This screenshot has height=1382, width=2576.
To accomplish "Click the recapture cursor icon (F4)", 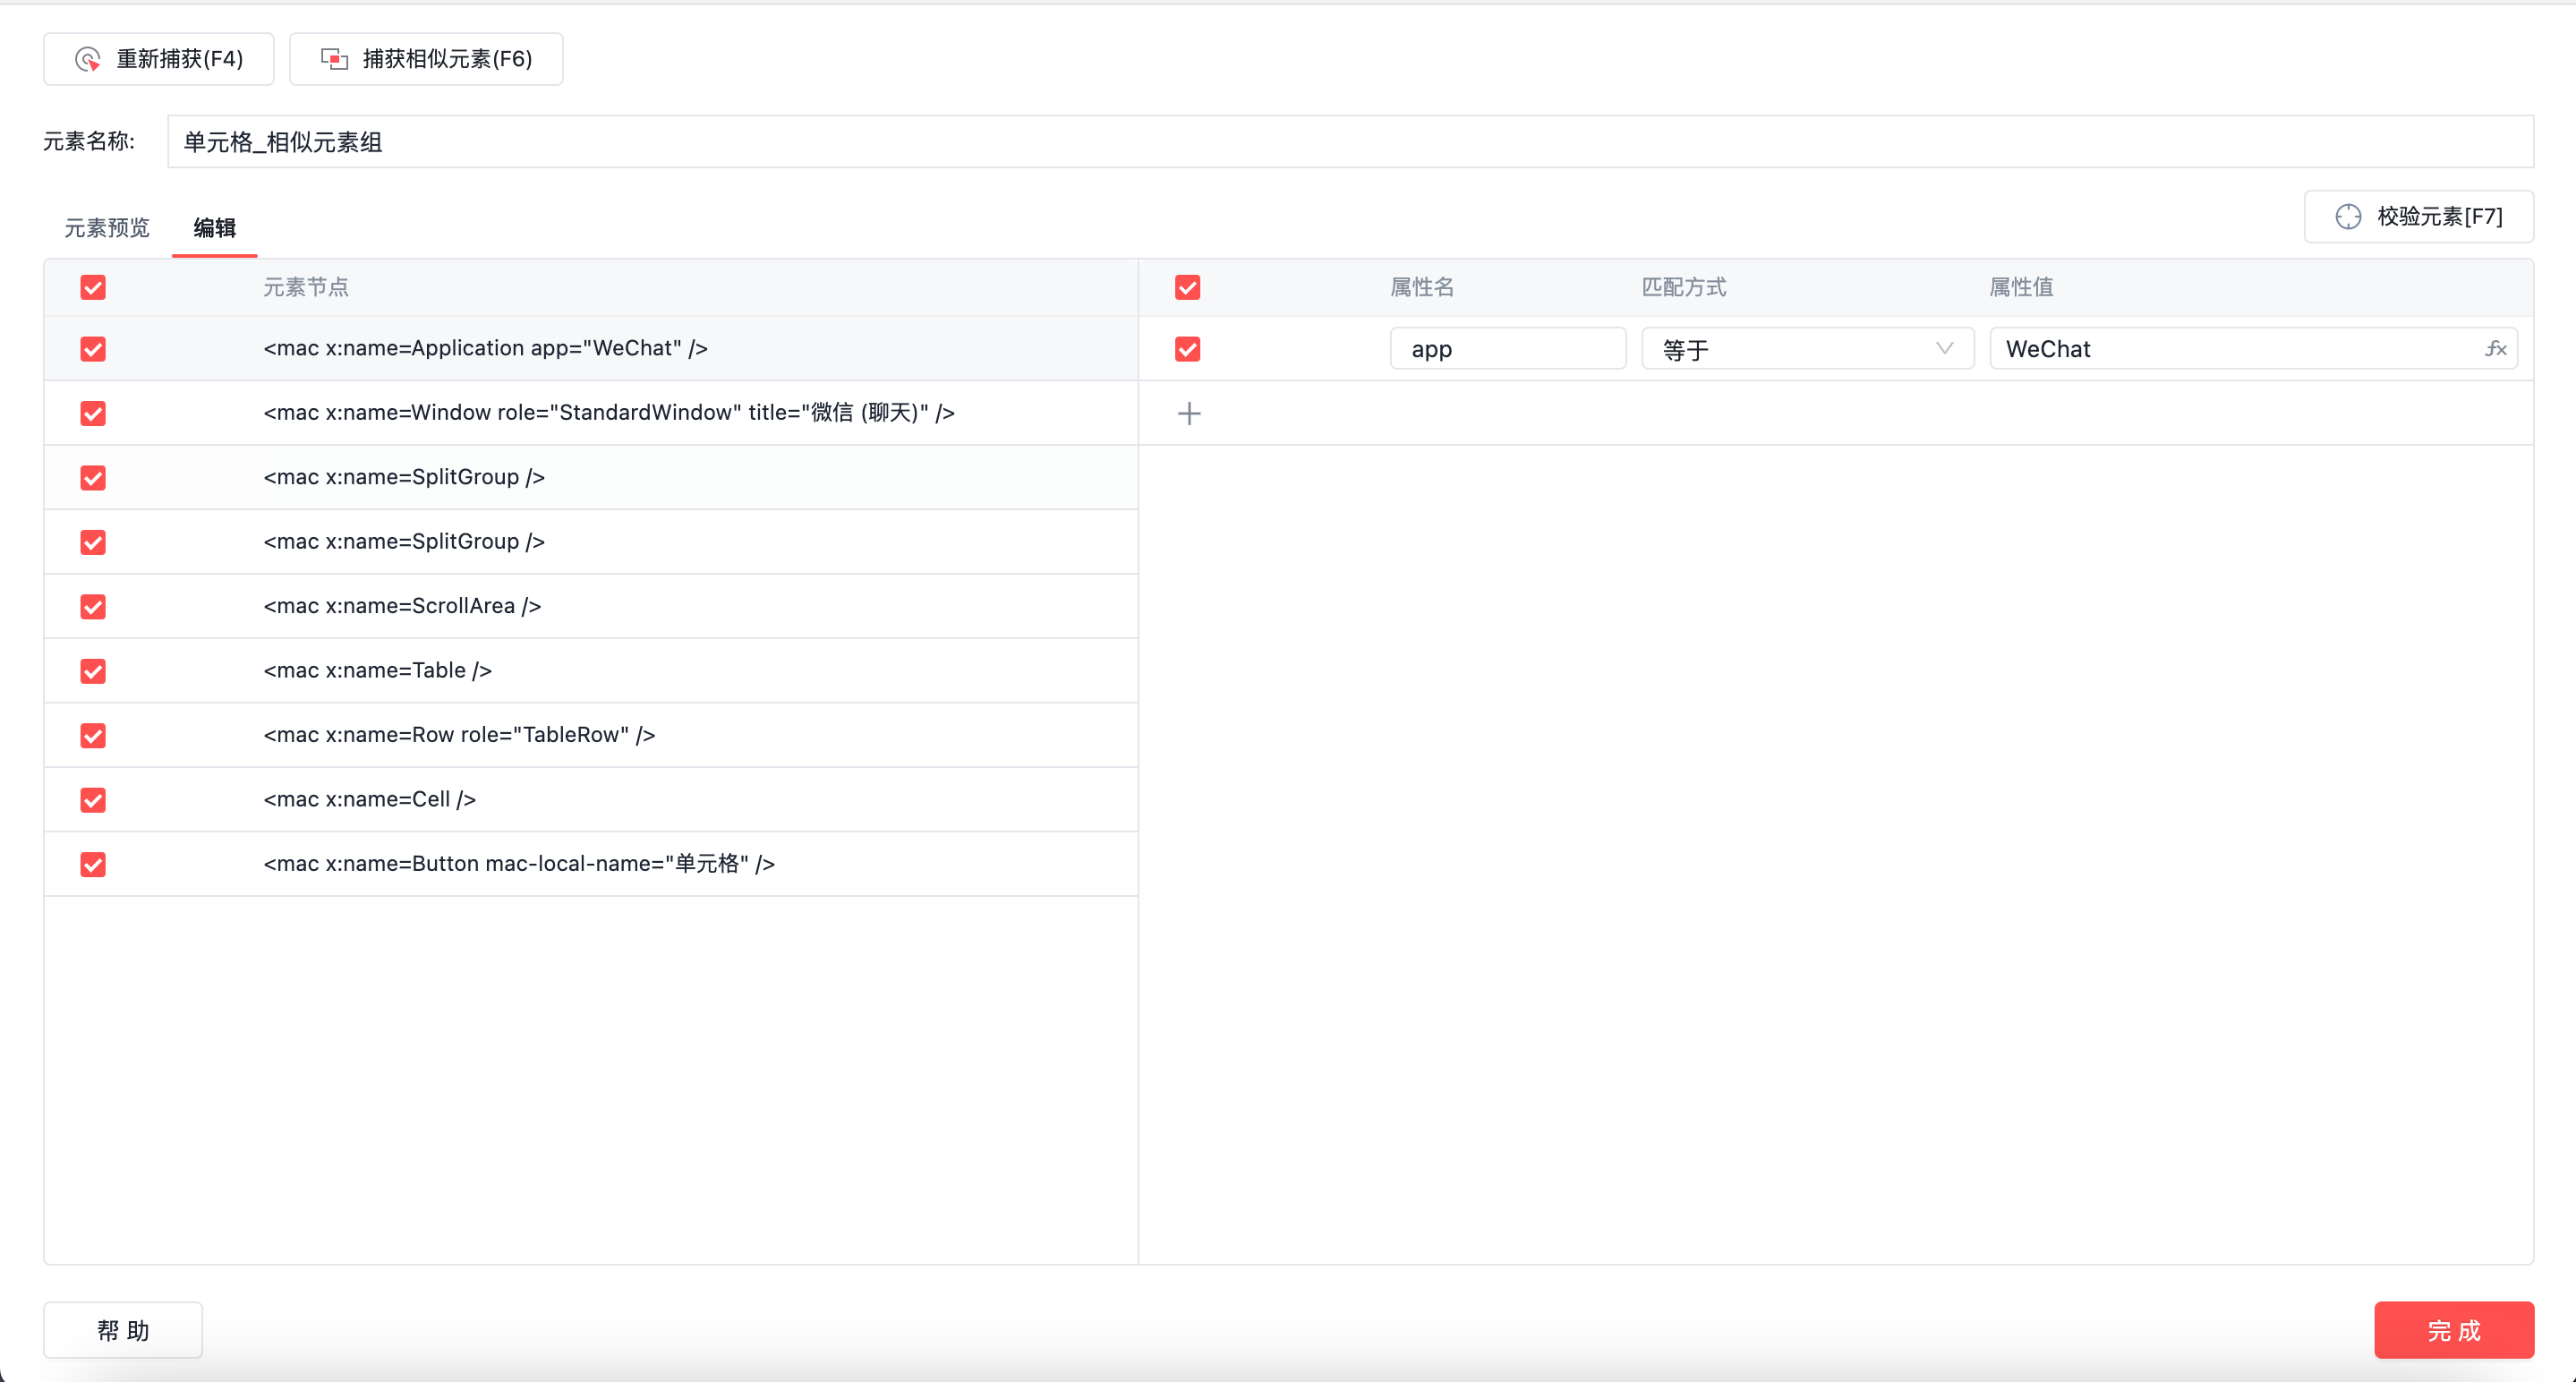I will pyautogui.click(x=88, y=59).
